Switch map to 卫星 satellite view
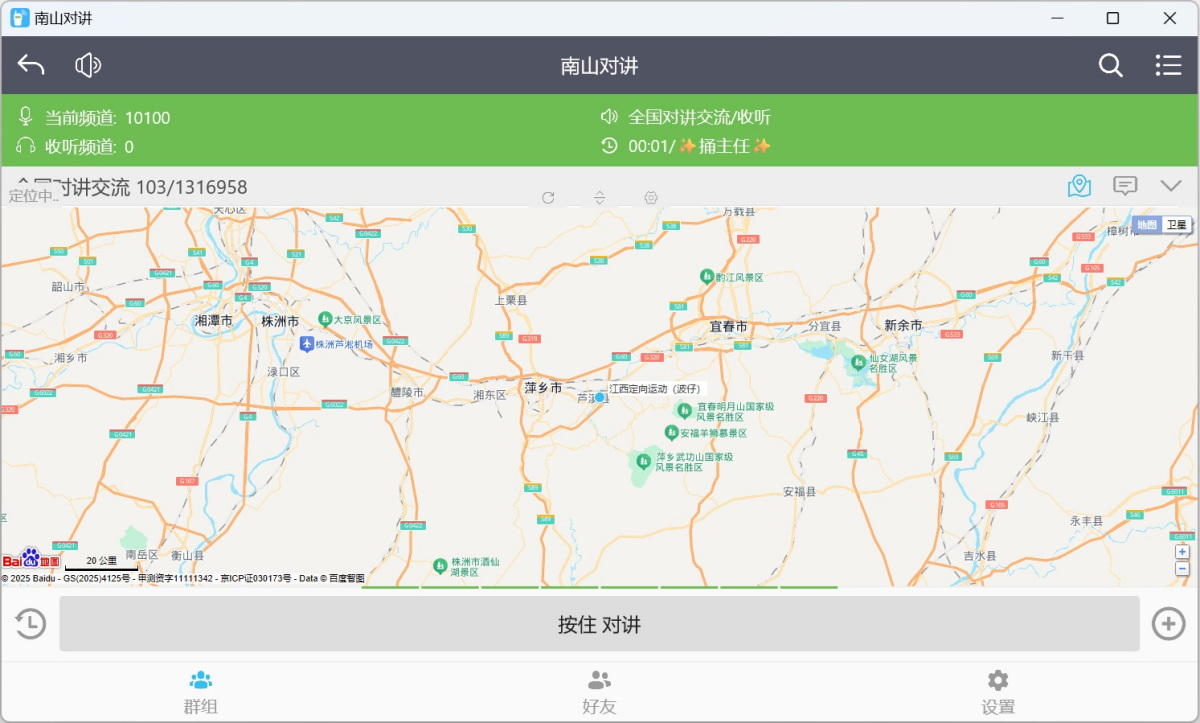 (x=1176, y=225)
